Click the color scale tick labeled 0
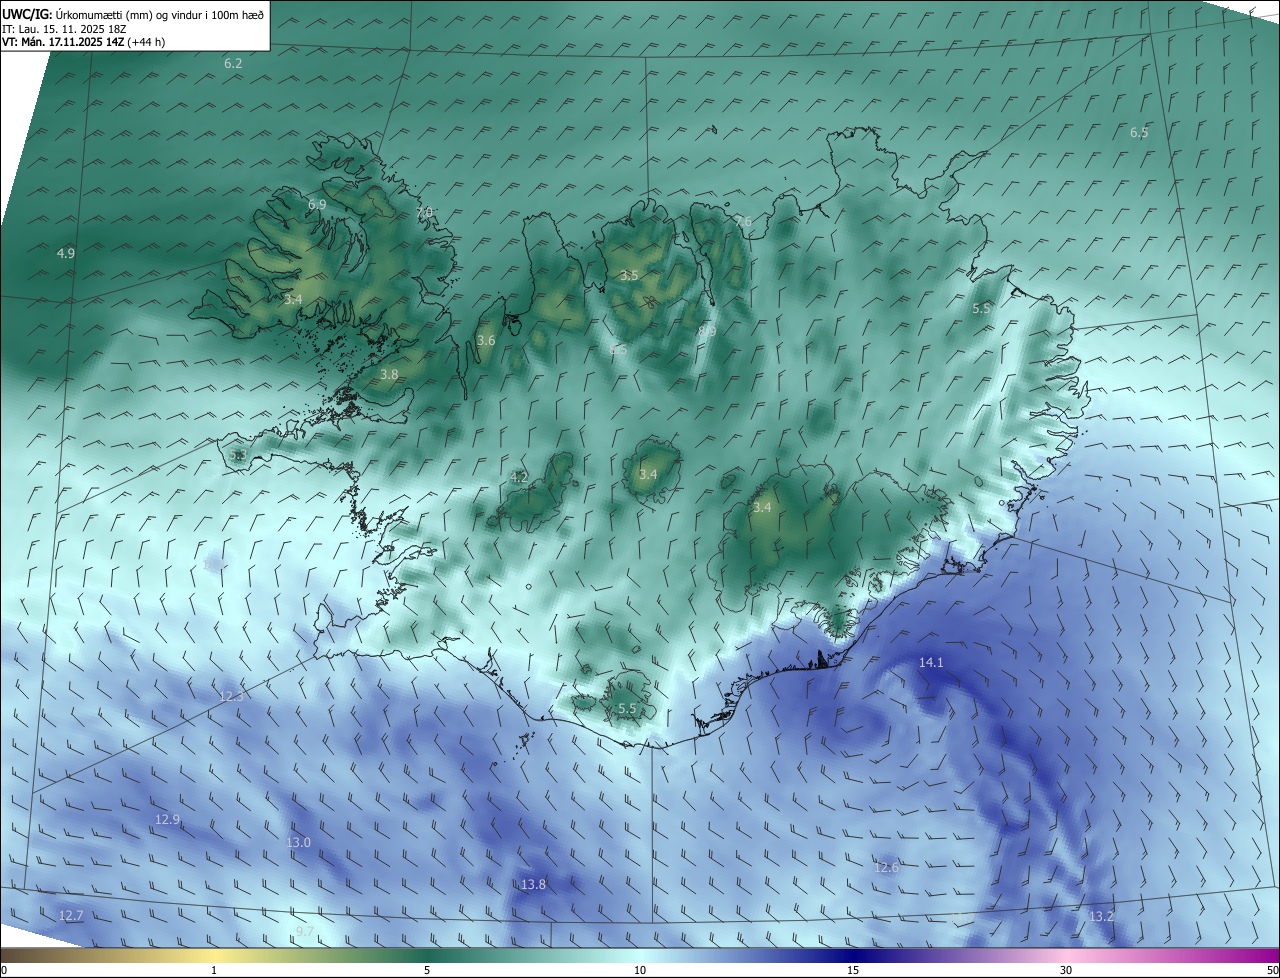The image size is (1280, 978). click(x=4, y=970)
